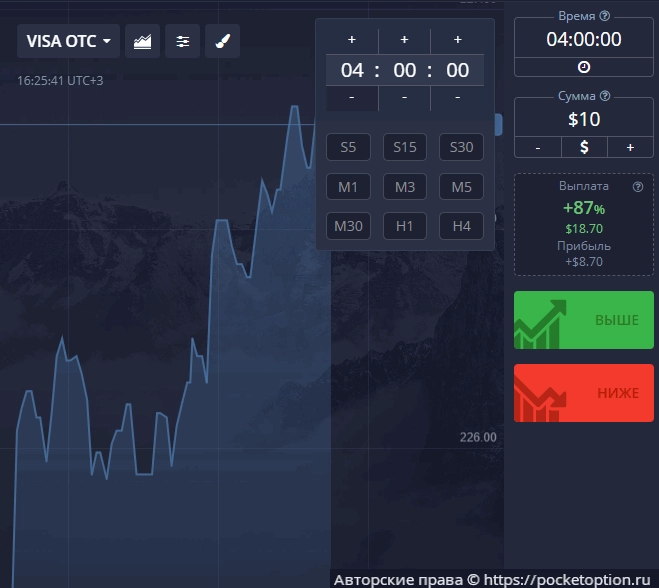This screenshot has height=588, width=659.
Task: Open the VISA OTC asset dropdown
Action: pyautogui.click(x=68, y=42)
